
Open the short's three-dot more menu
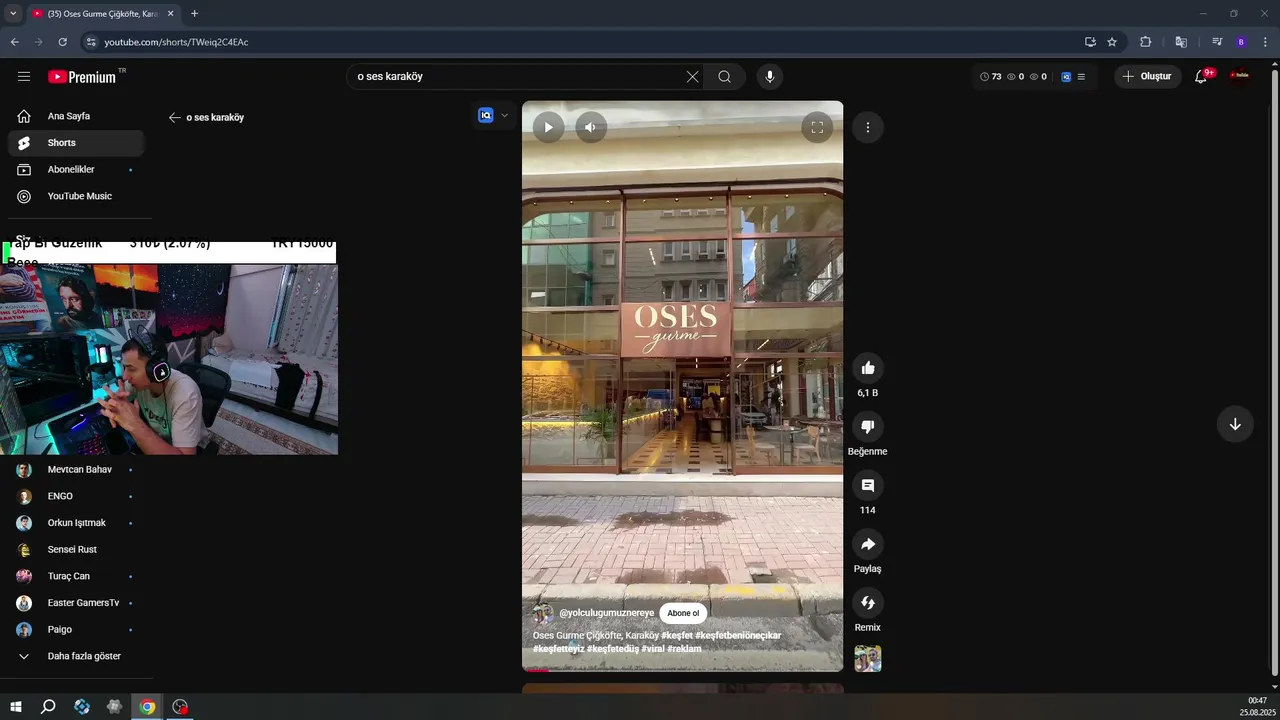click(868, 127)
